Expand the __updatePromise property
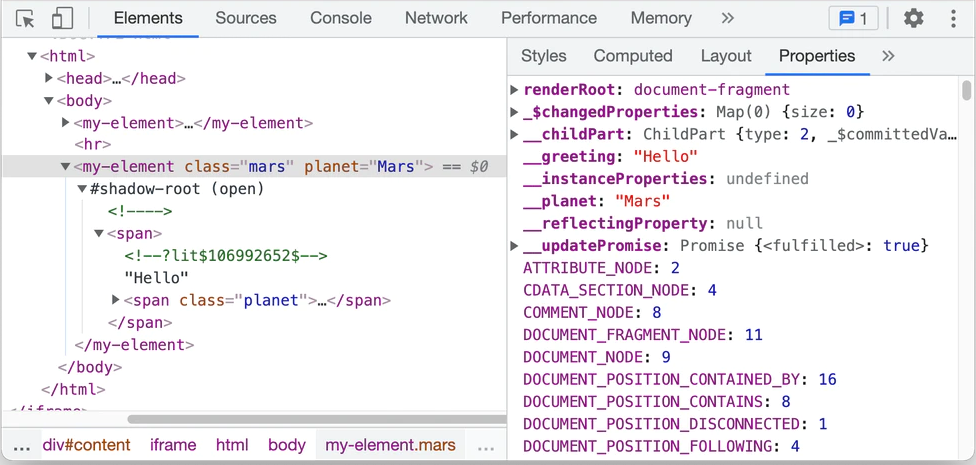 tap(515, 246)
